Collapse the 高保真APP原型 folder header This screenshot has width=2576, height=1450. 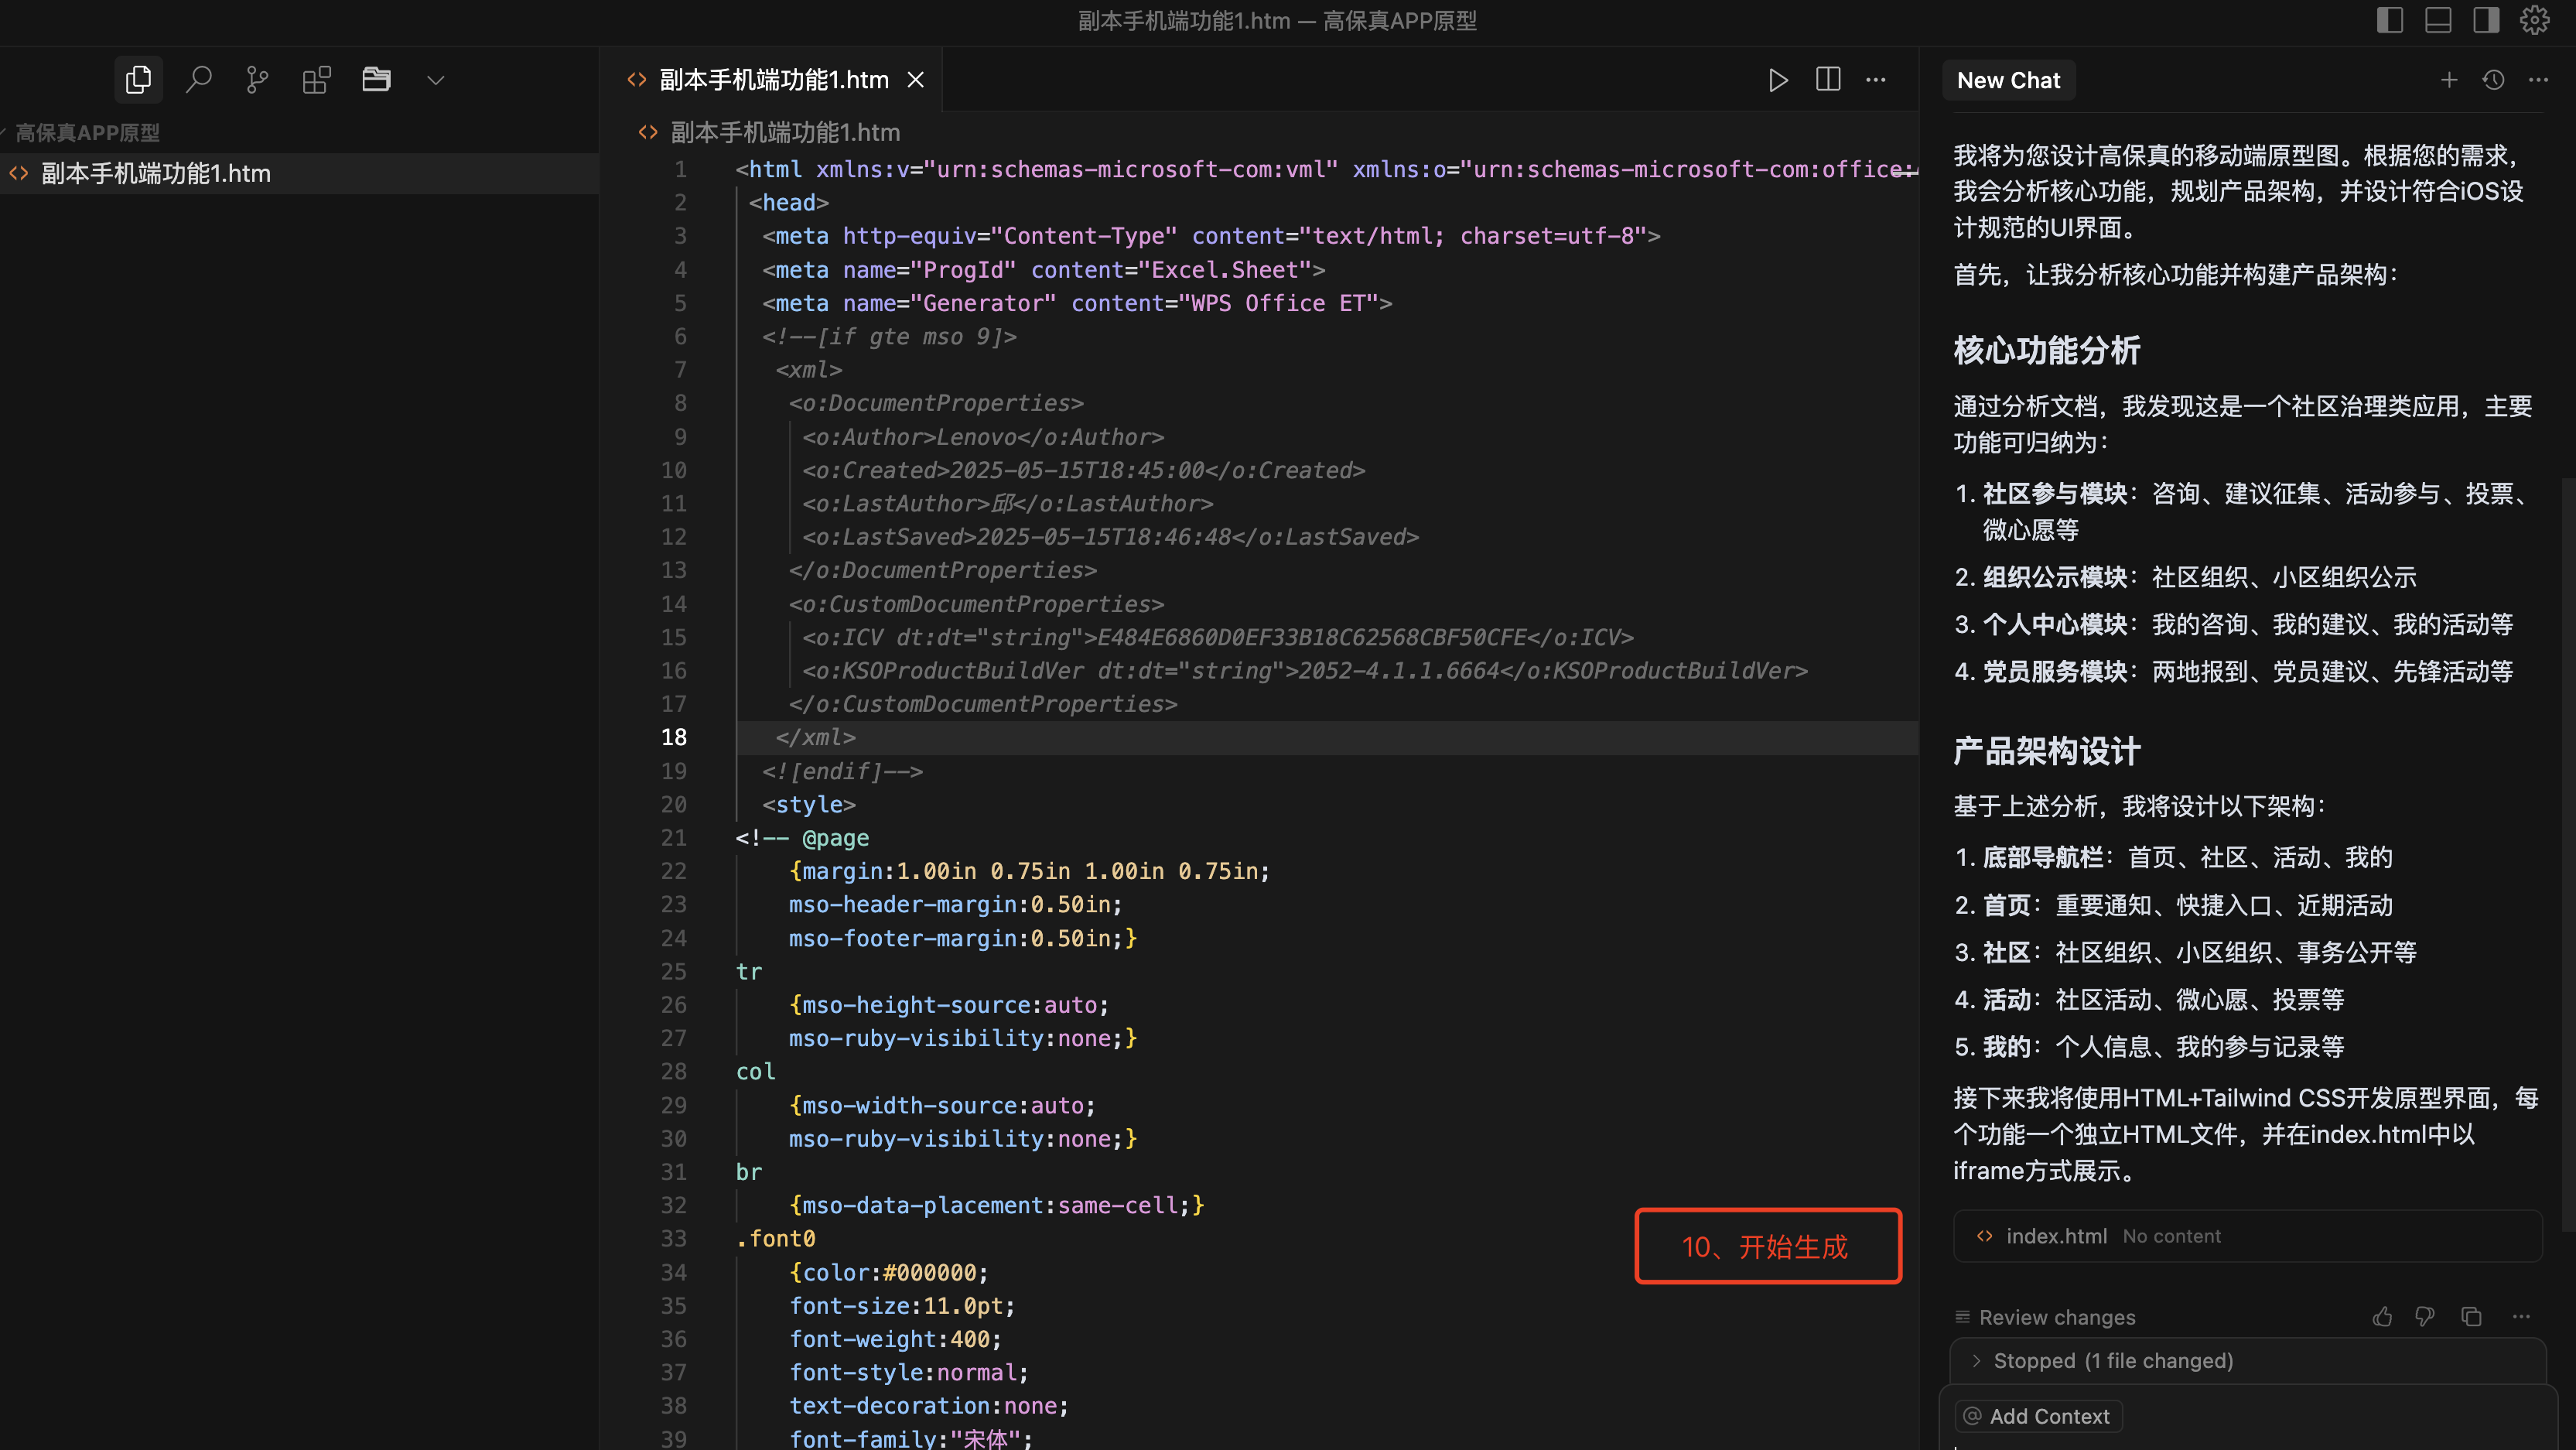[87, 133]
